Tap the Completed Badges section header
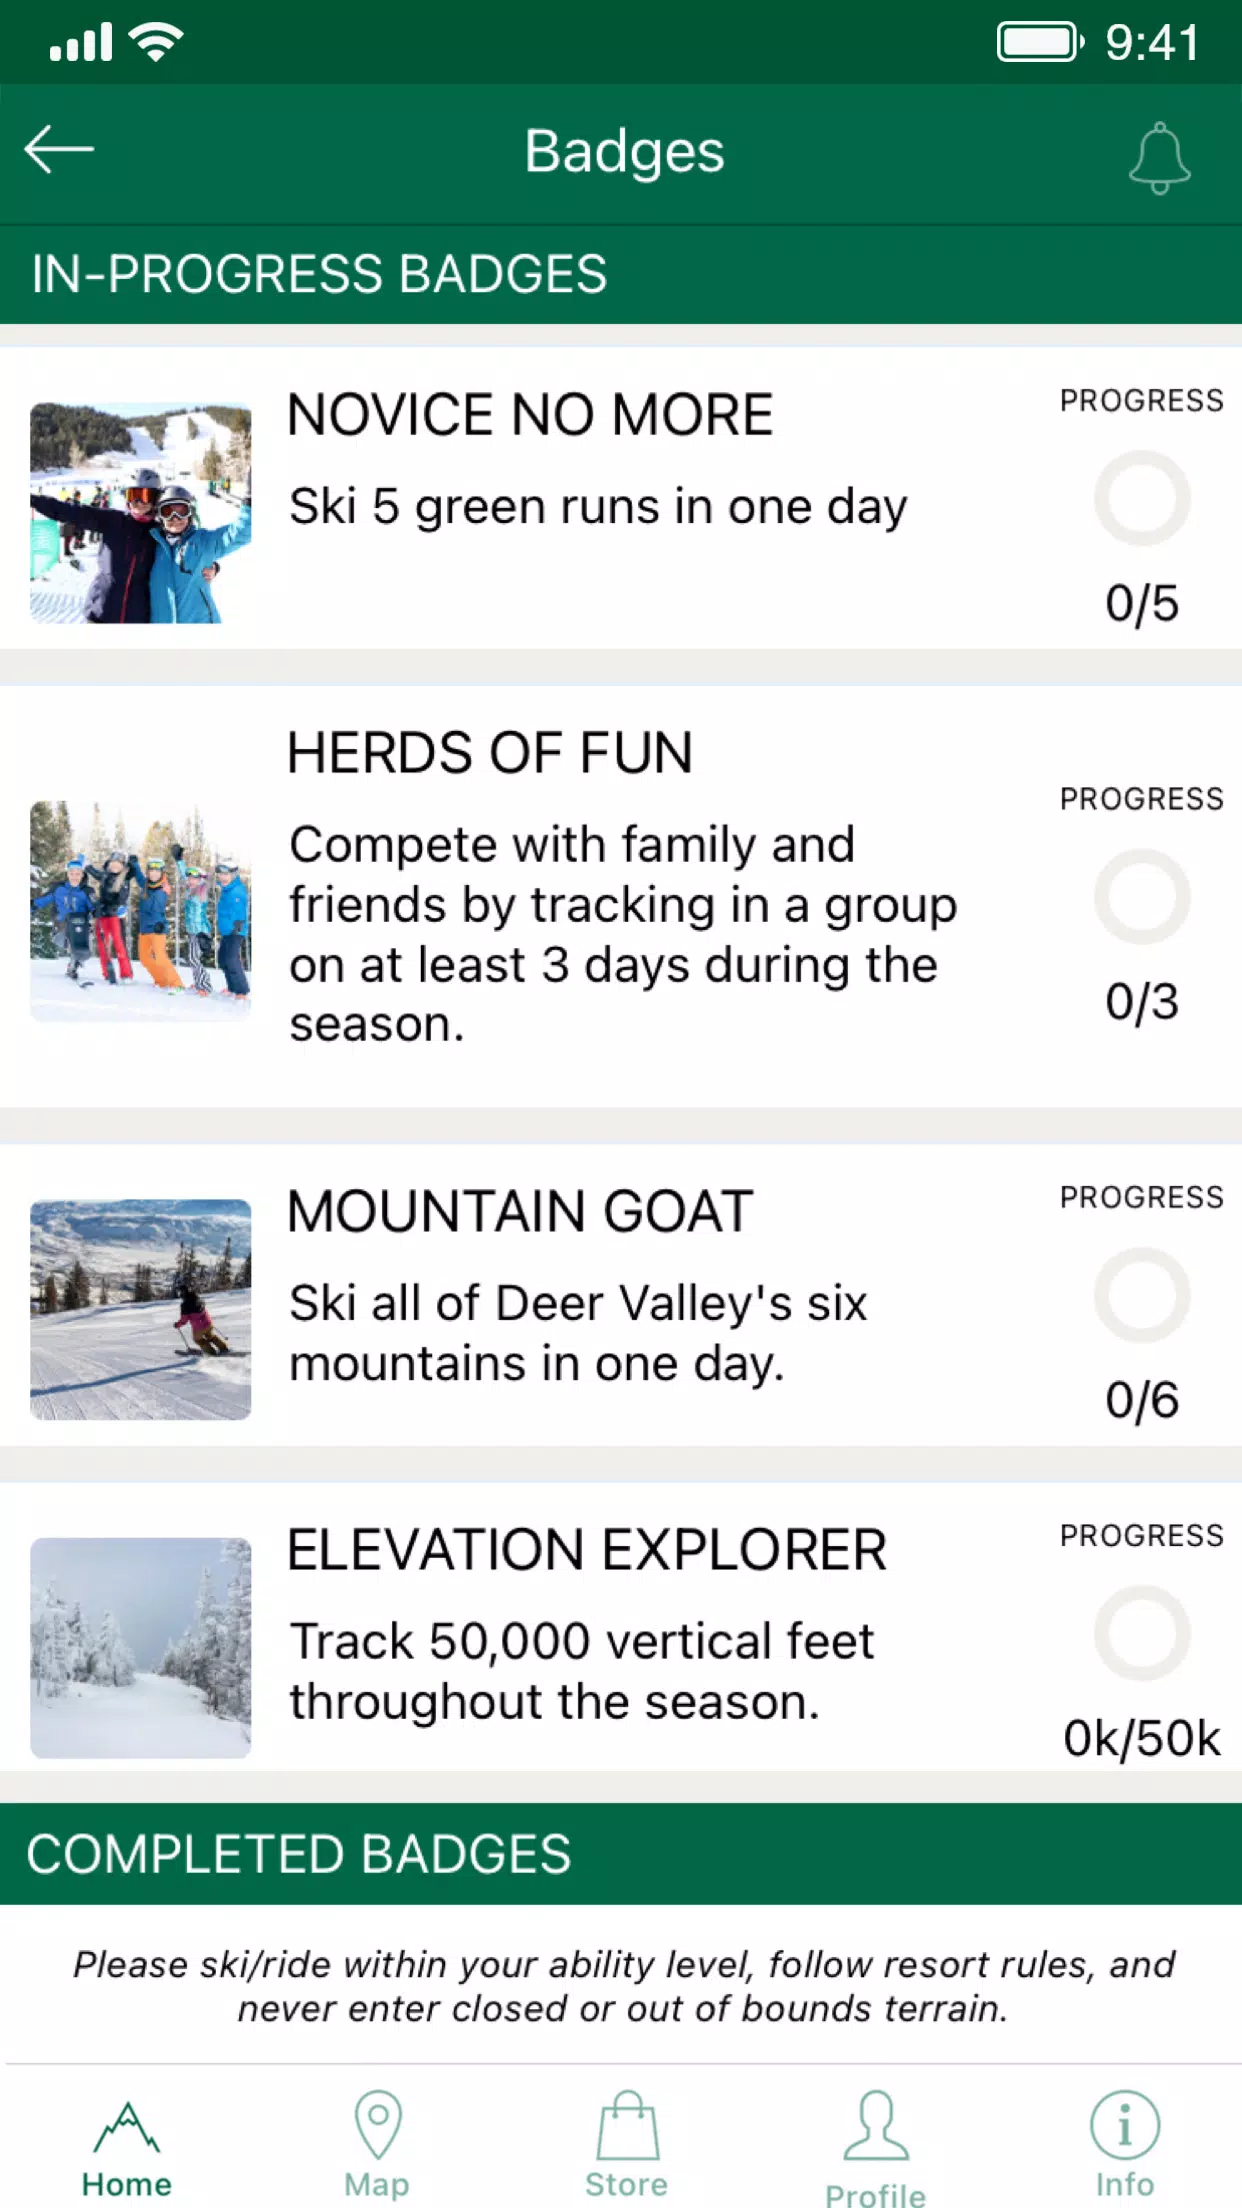The width and height of the screenshot is (1242, 2208). coord(299,1854)
